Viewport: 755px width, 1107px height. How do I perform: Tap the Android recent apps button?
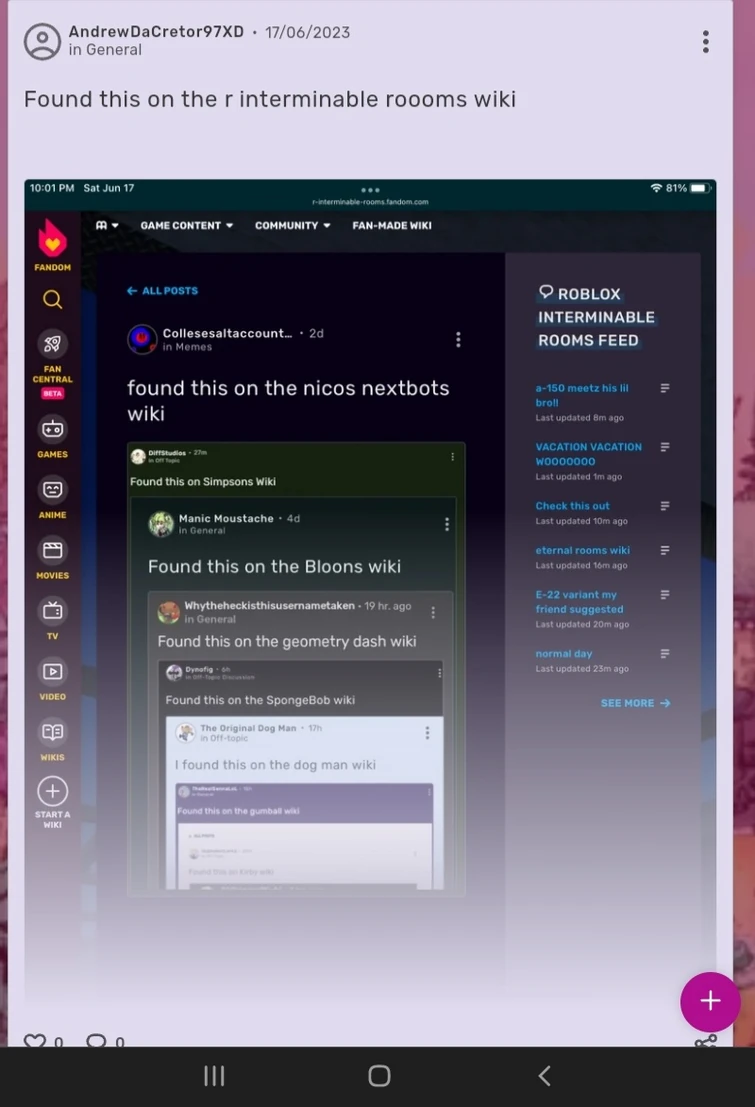point(214,1075)
